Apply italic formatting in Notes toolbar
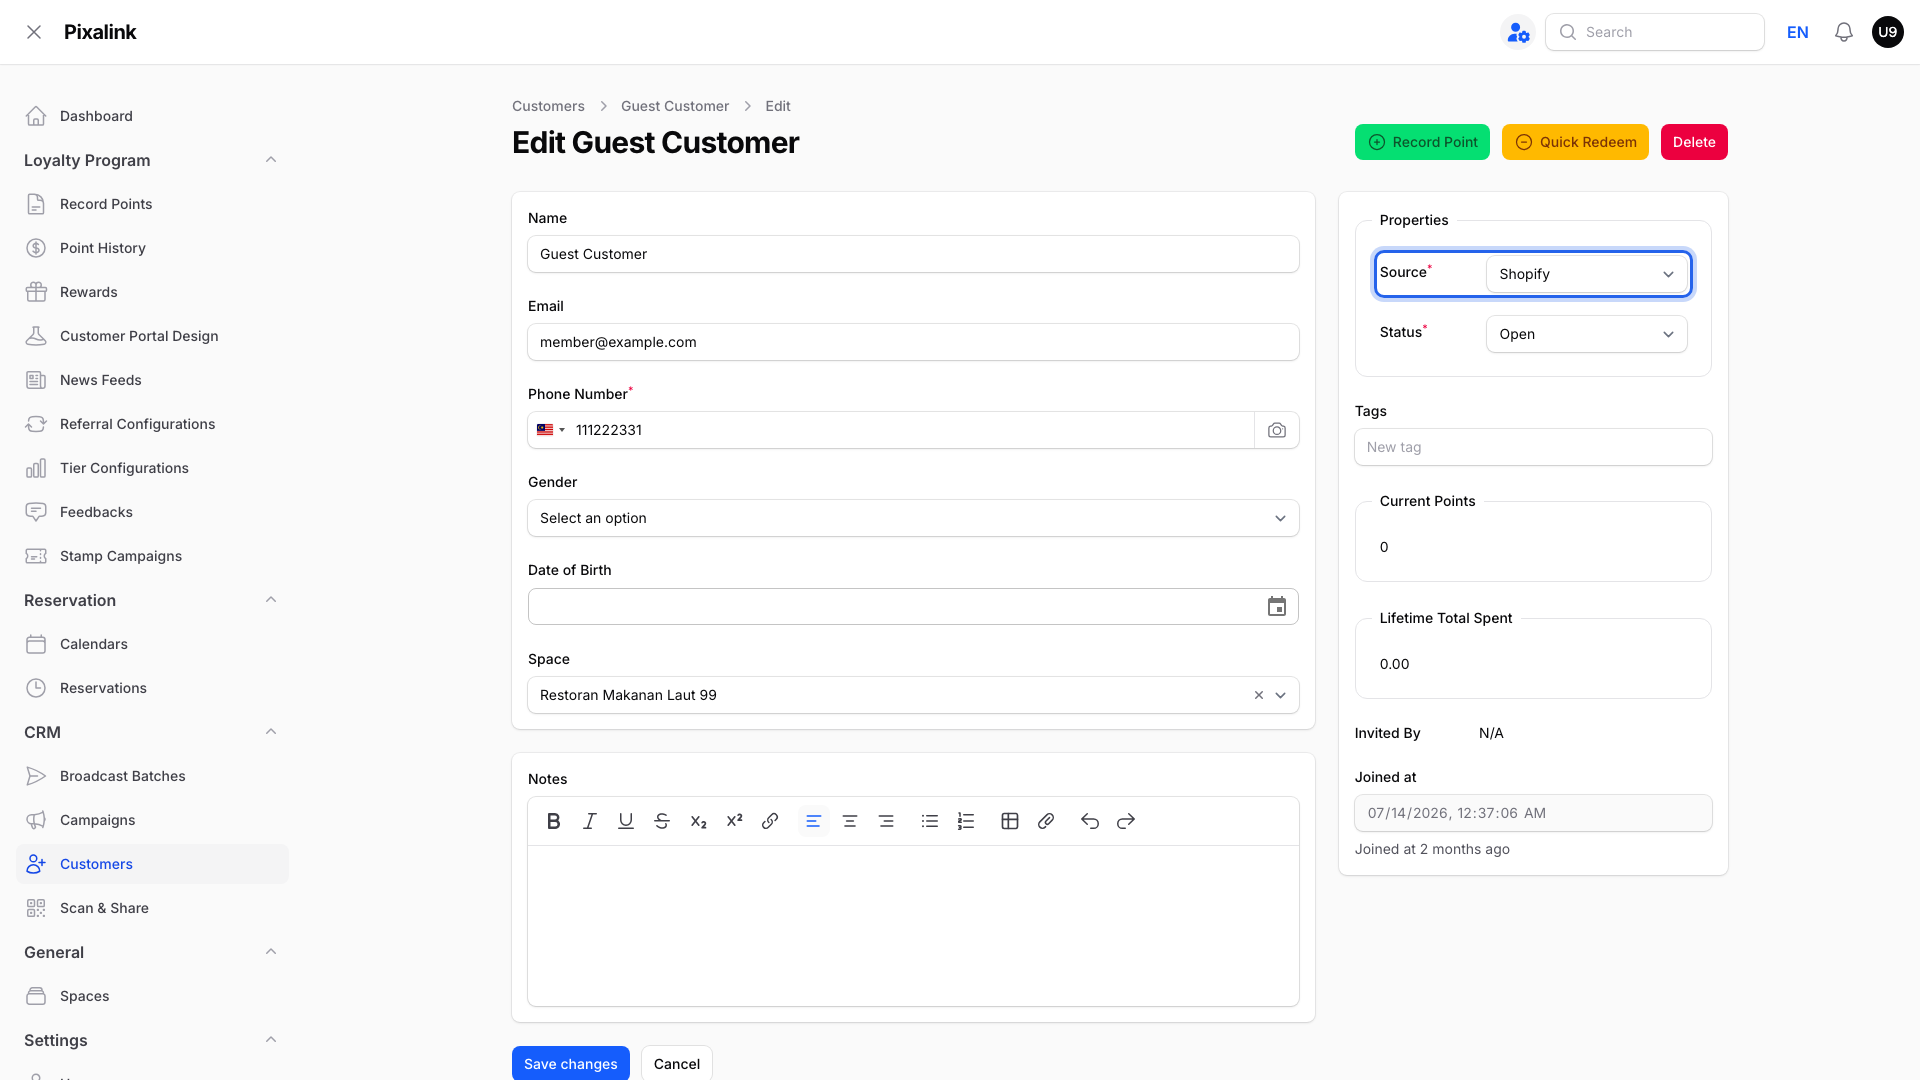The width and height of the screenshot is (1920, 1080). (590, 821)
